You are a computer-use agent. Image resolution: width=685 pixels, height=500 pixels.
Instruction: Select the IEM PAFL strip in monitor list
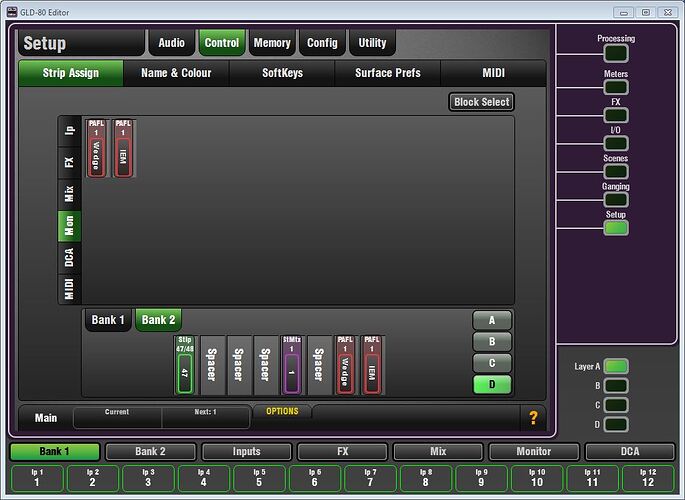tap(123, 148)
